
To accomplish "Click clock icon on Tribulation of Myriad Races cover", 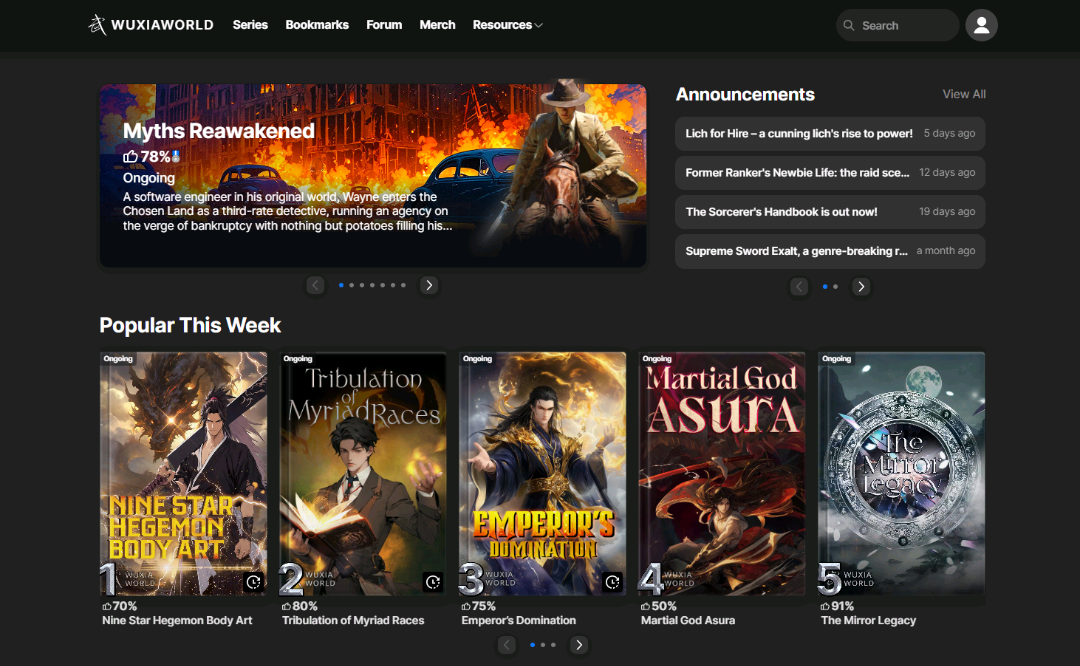I will (433, 582).
